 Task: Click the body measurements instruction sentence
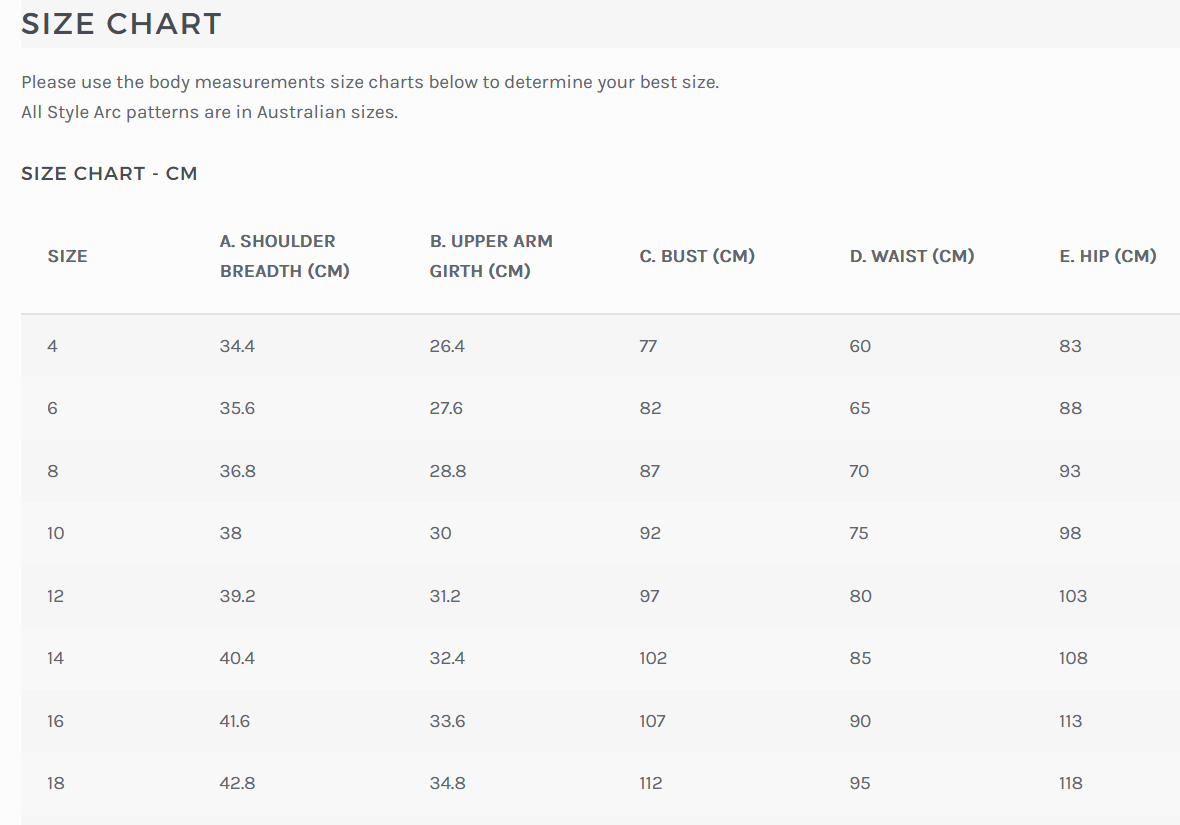pyautogui.click(x=370, y=82)
